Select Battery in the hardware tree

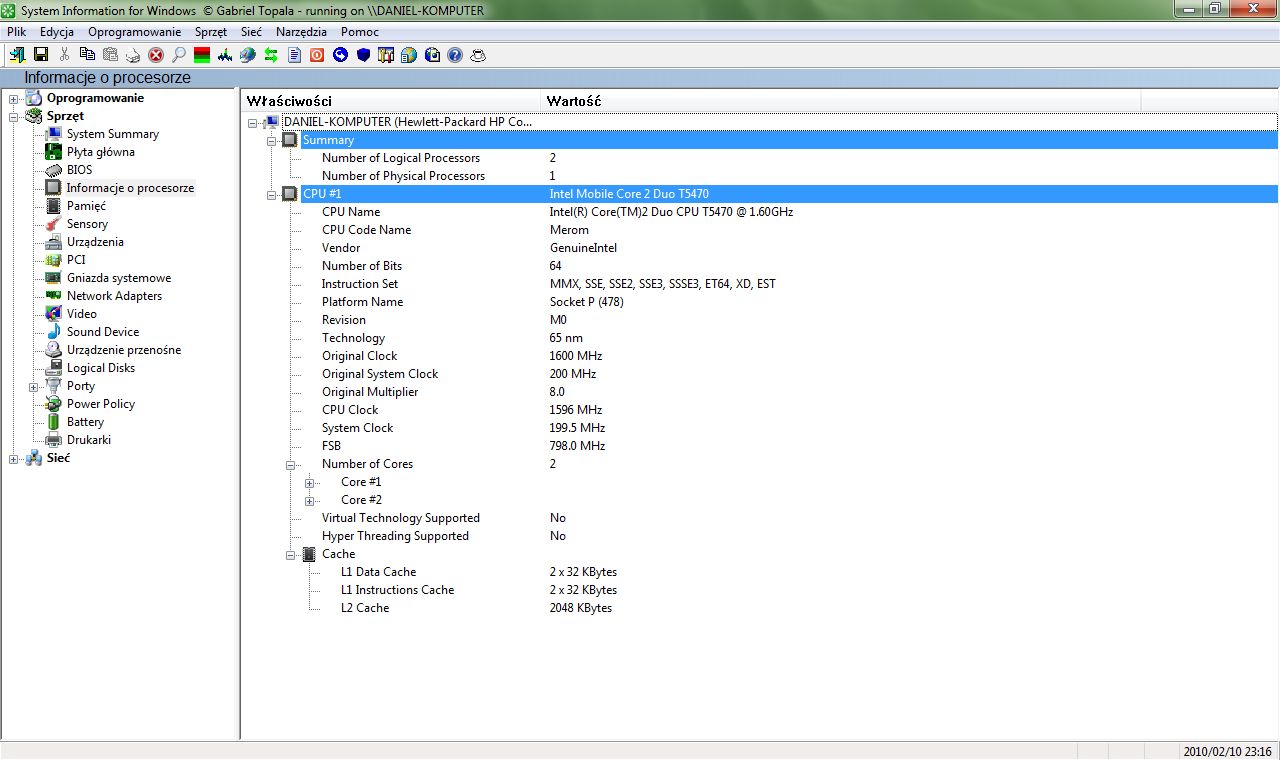[x=85, y=422]
